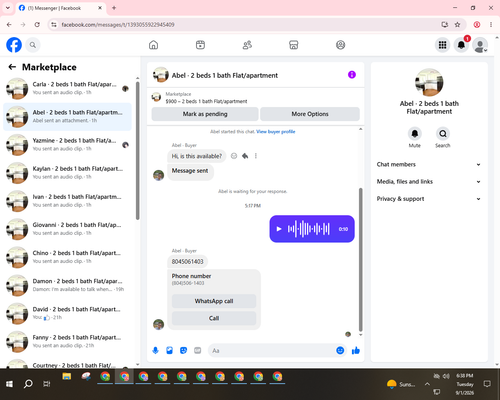Click the Call button
The image size is (500, 400).
(214, 318)
